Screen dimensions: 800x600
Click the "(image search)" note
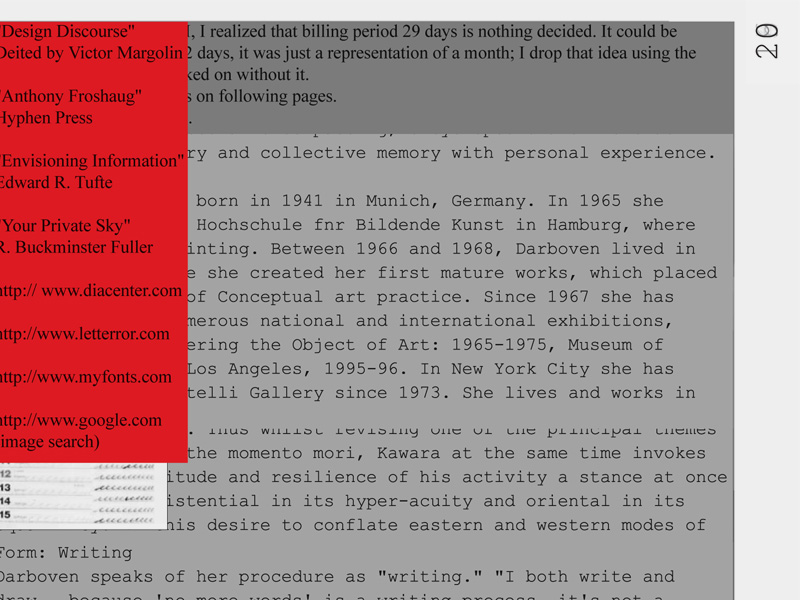(50, 441)
